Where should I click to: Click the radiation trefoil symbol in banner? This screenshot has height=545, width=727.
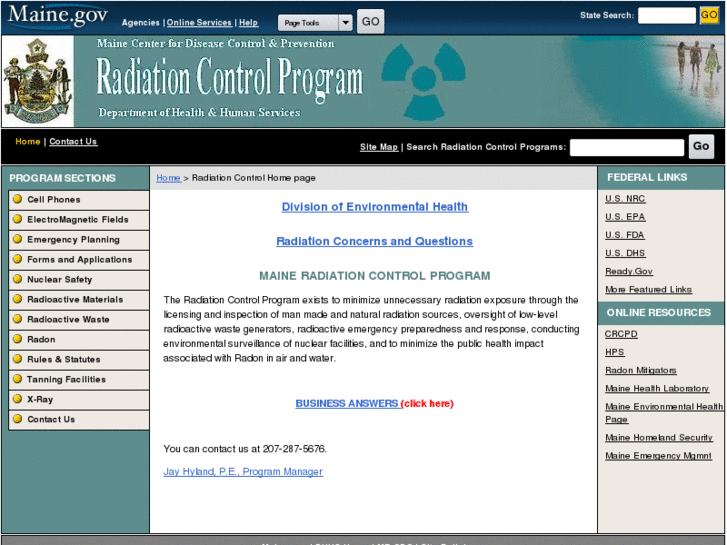tap(423, 81)
